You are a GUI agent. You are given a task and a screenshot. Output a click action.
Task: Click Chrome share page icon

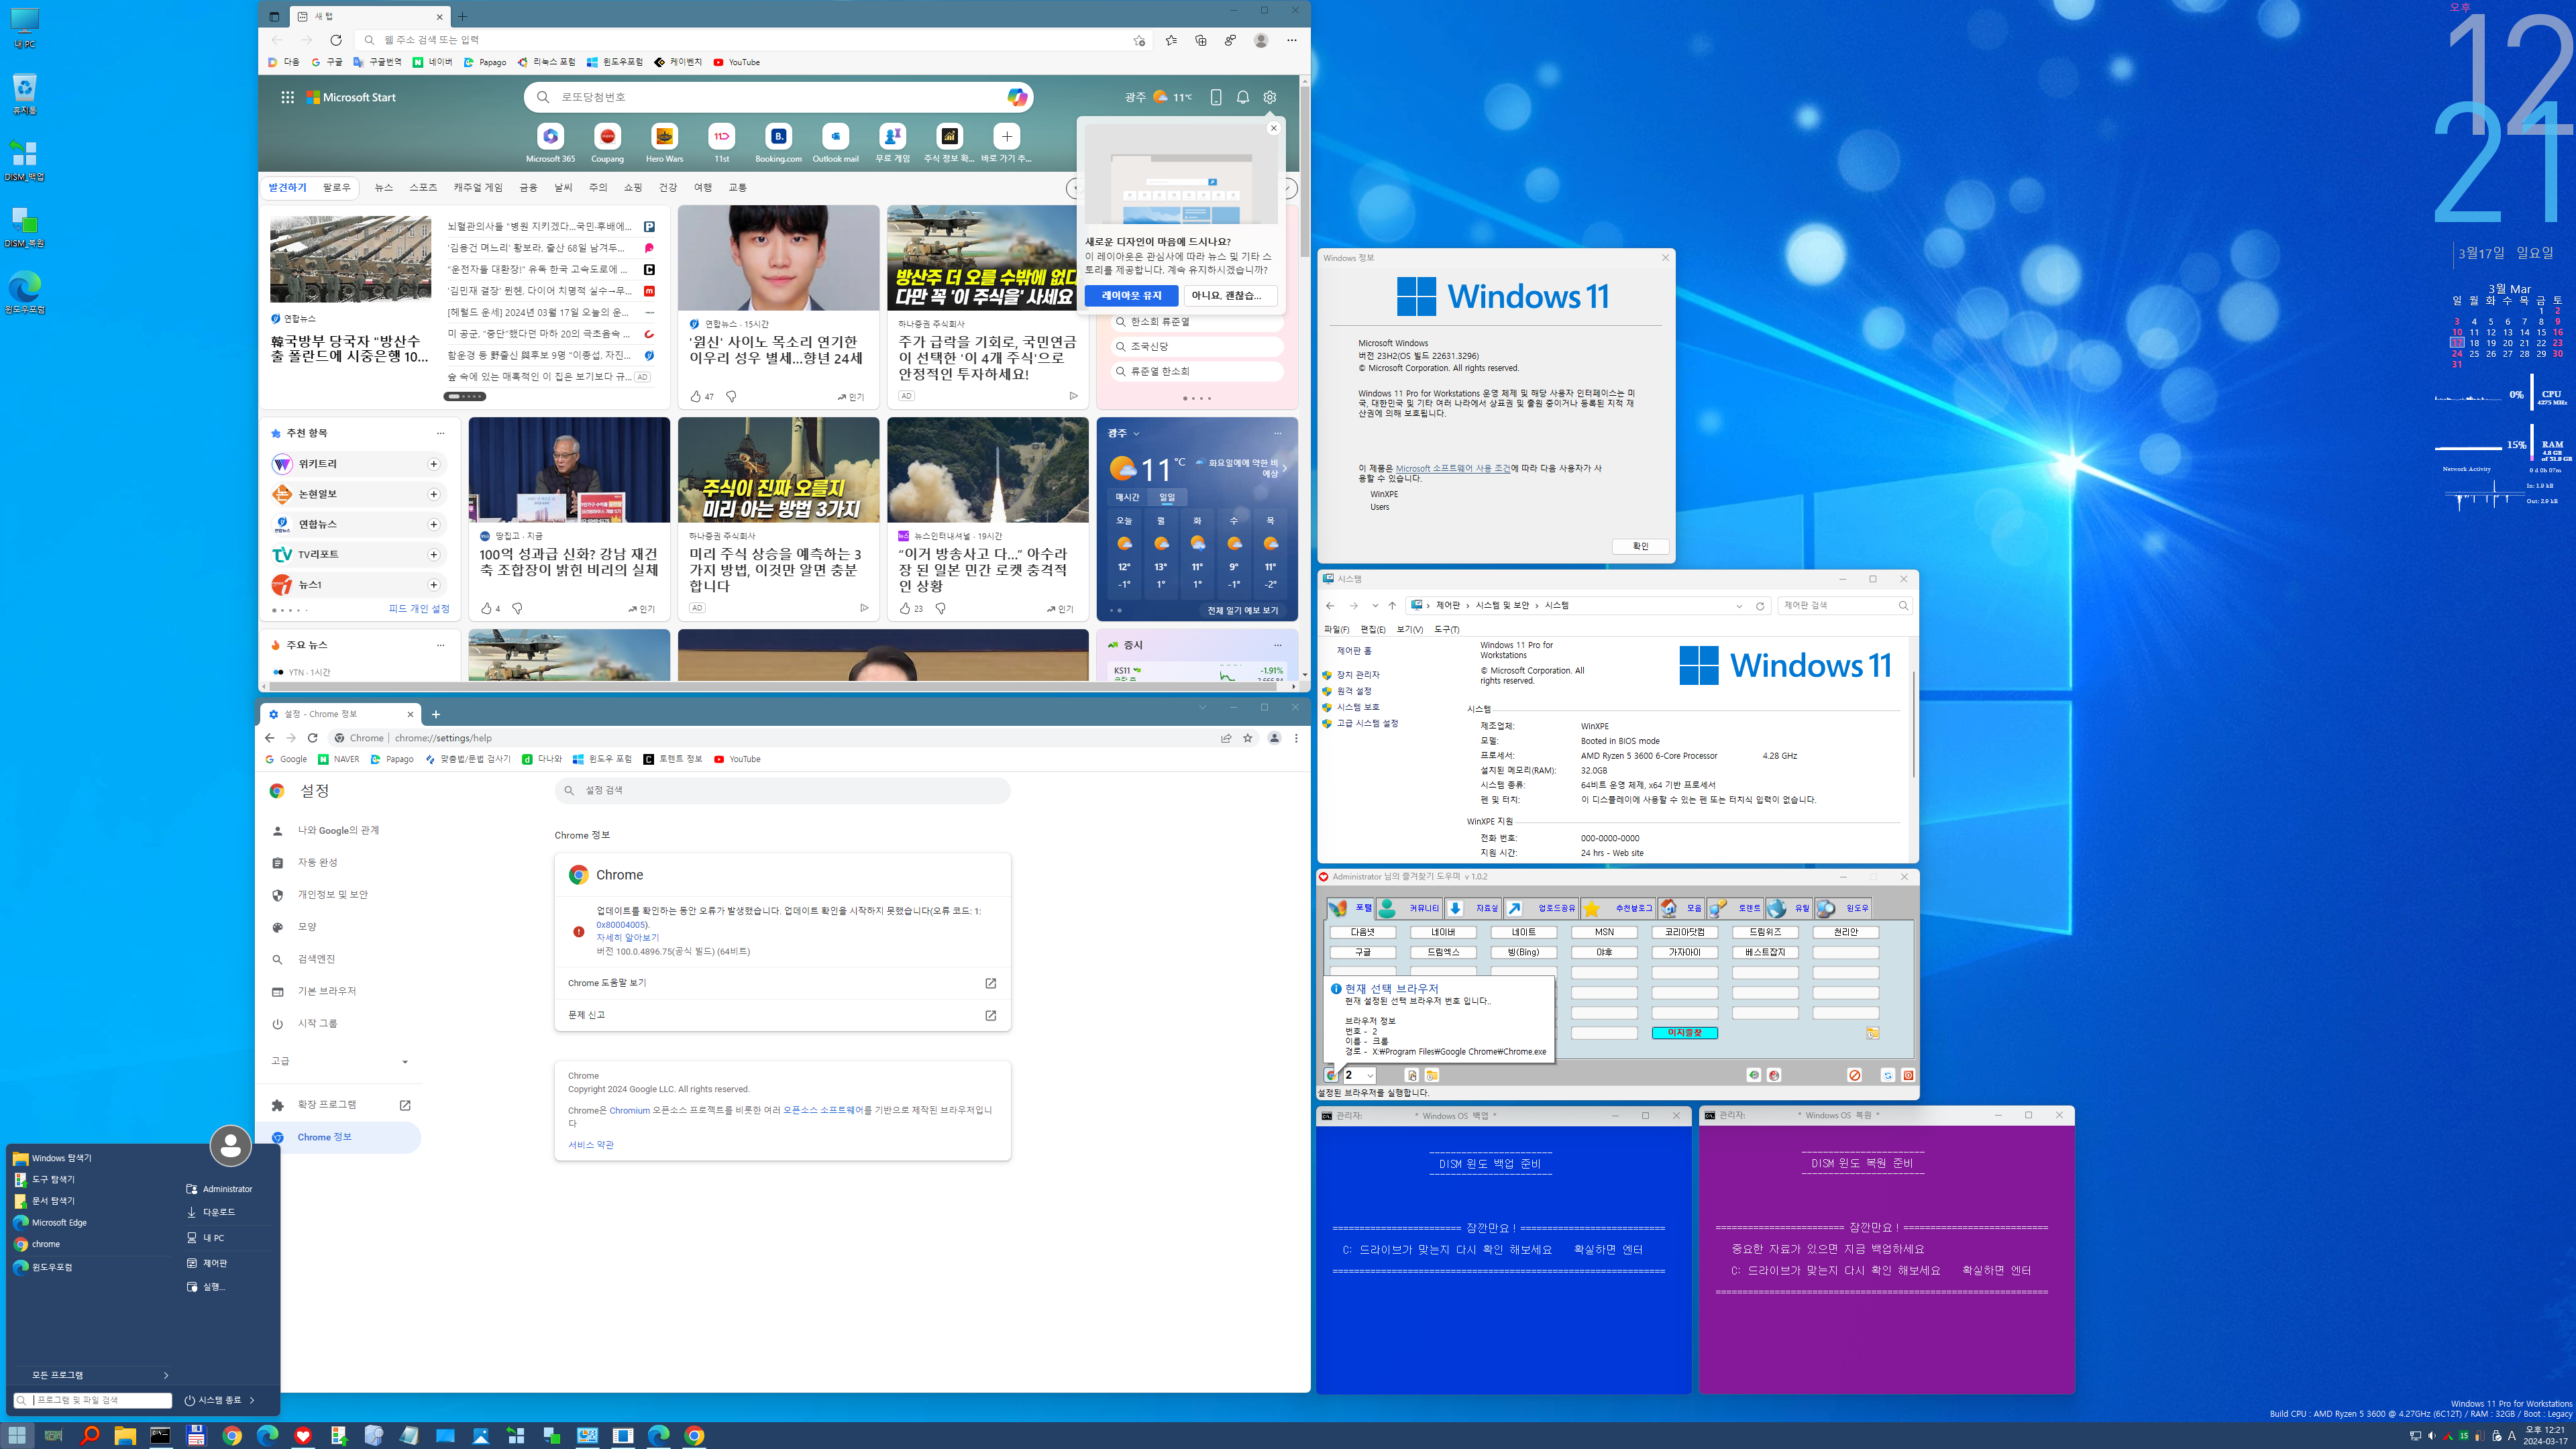1225,738
